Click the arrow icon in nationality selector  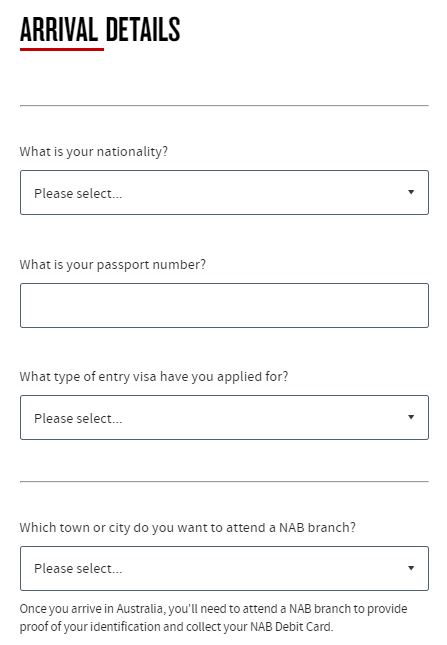point(410,192)
